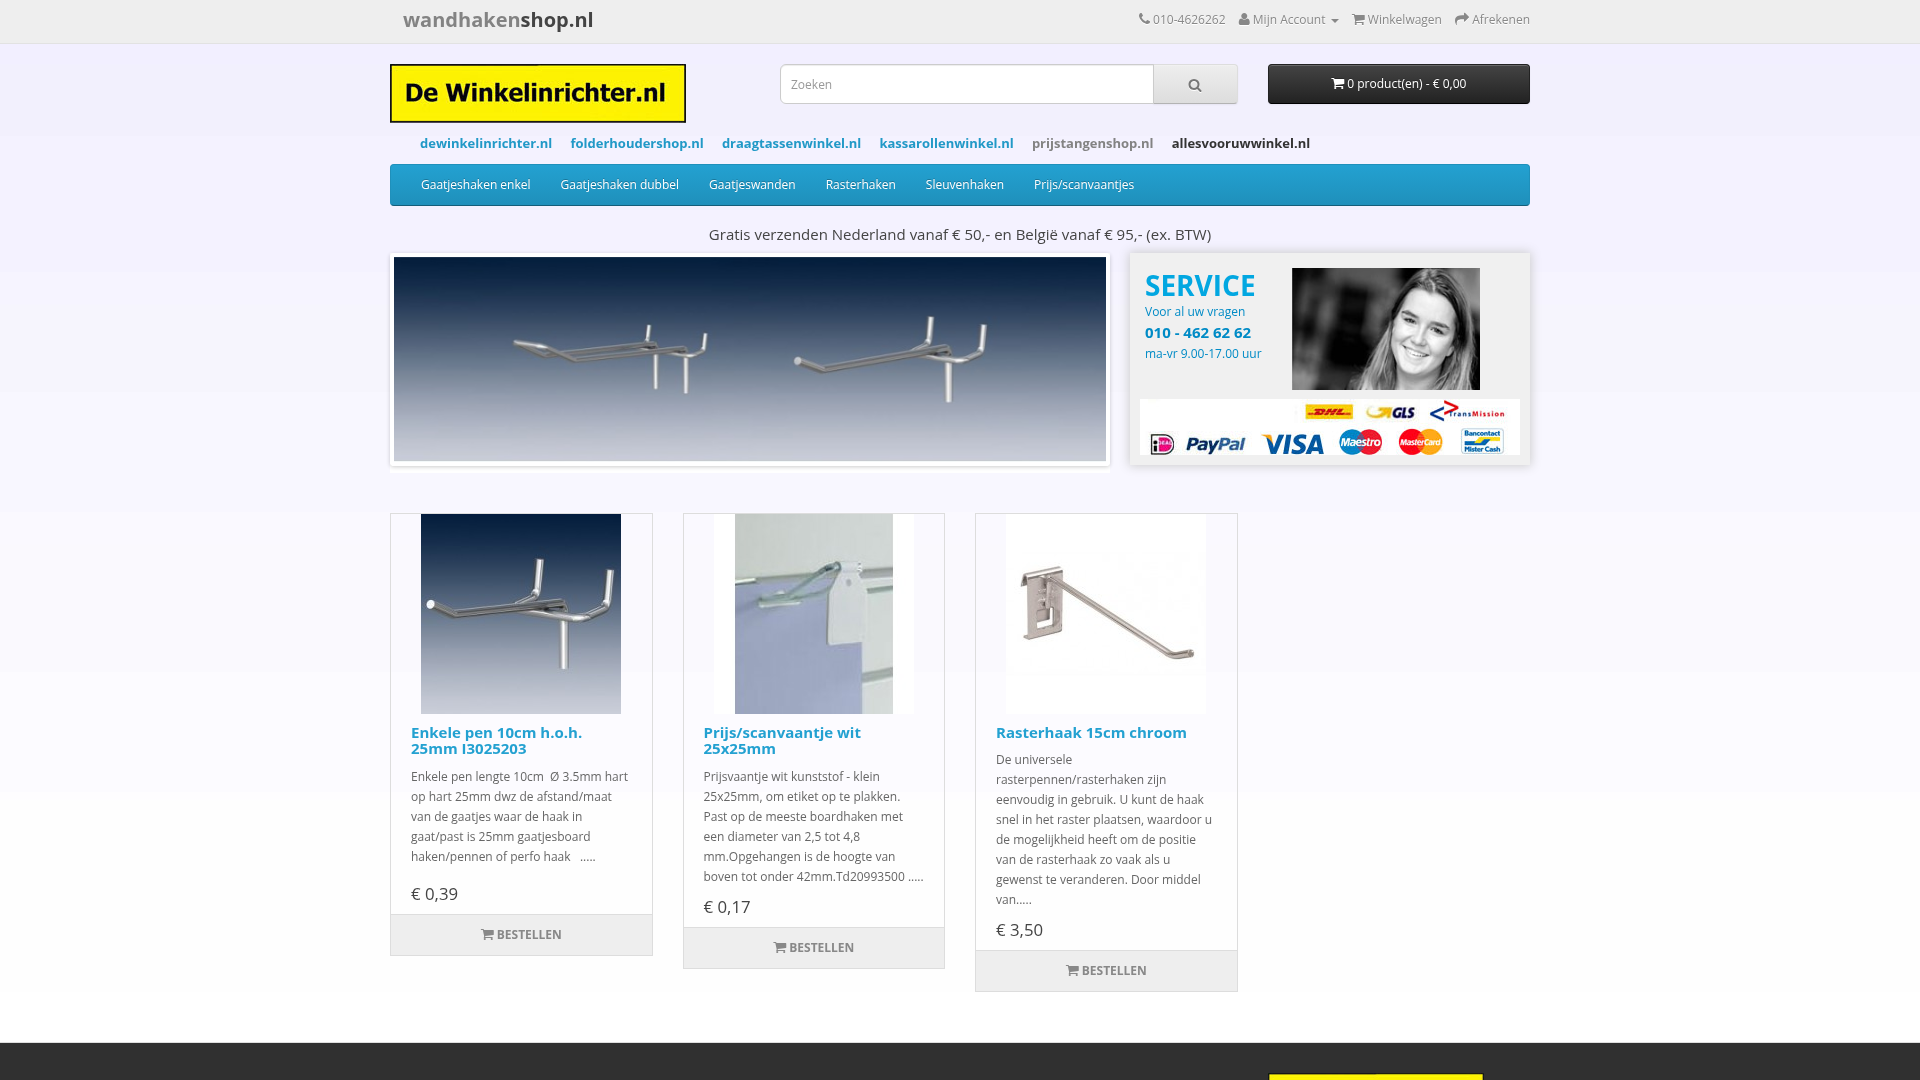Focus the Zoeken search field
The width and height of the screenshot is (1920, 1080).
point(967,84)
